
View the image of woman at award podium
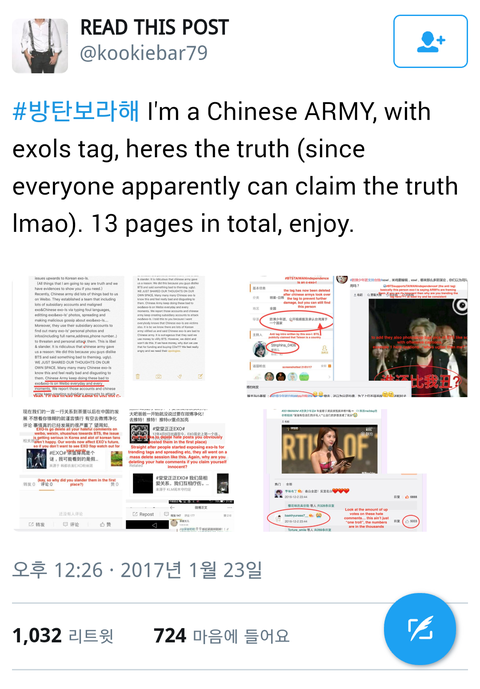coord(345,470)
